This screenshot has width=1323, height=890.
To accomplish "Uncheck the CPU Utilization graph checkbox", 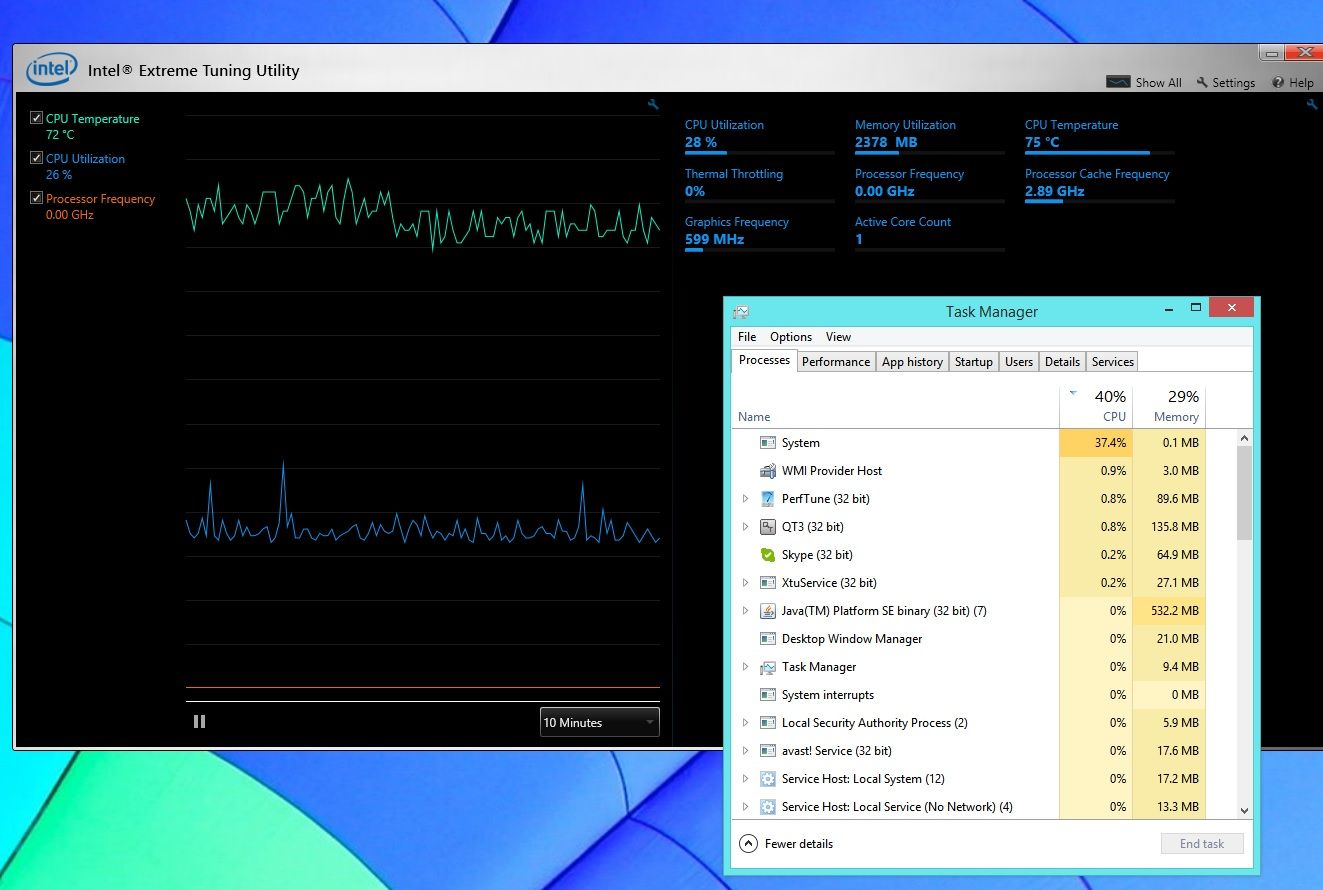I will pyautogui.click(x=37, y=158).
